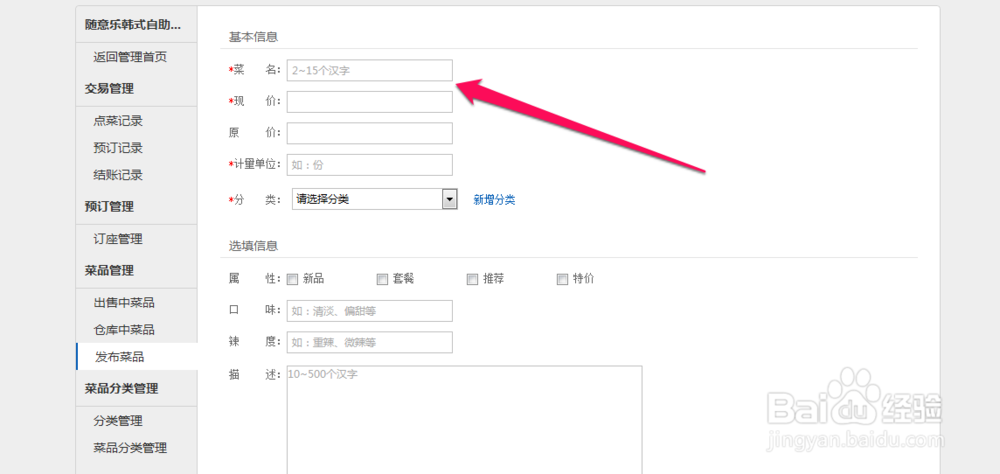
Task: Open 返回管理首页 in the sidebar
Action: (130, 57)
